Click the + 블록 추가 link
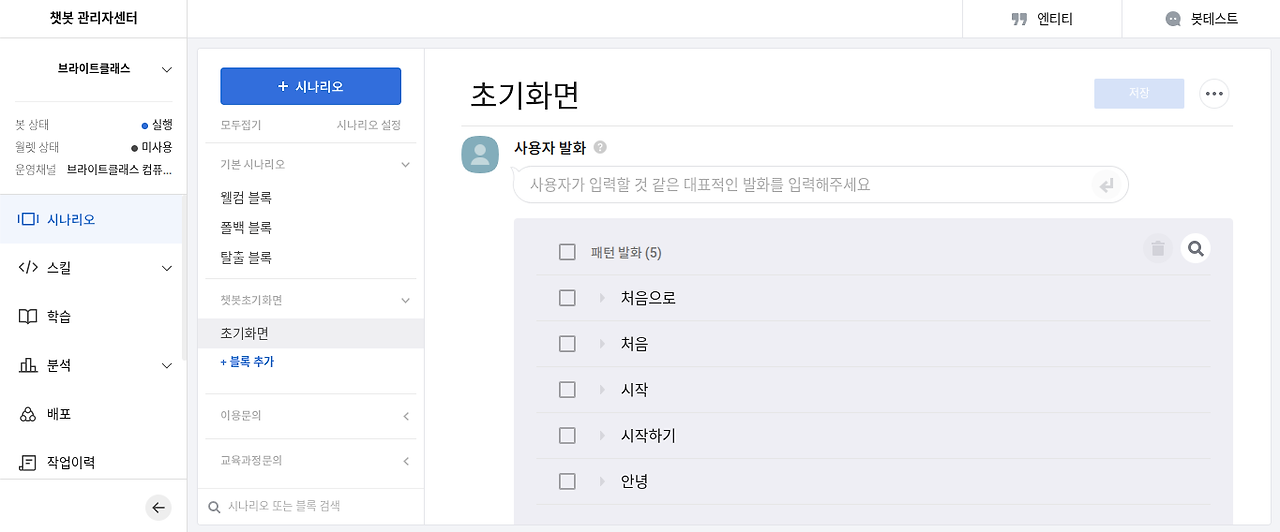 (x=247, y=362)
